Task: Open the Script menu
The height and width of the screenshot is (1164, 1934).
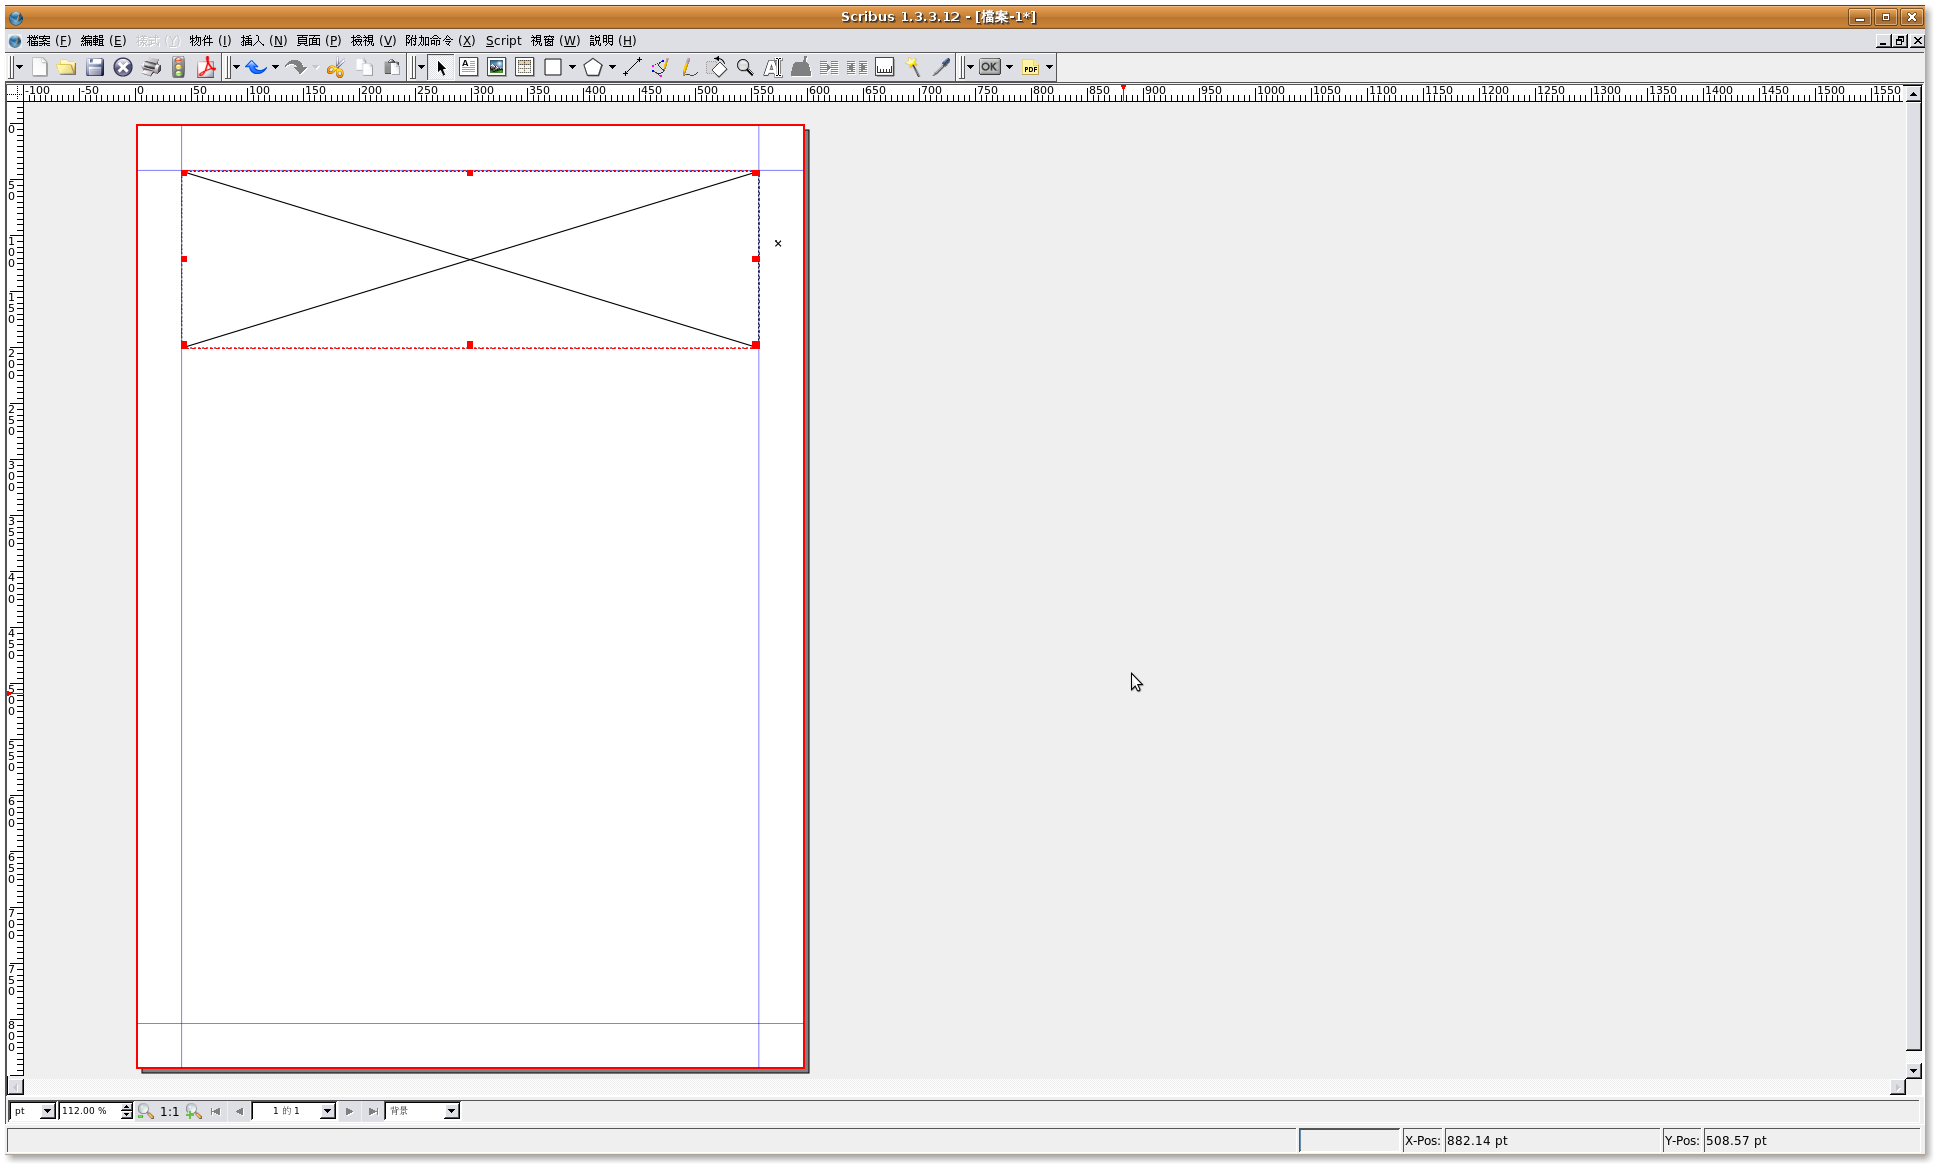Action: pyautogui.click(x=503, y=41)
